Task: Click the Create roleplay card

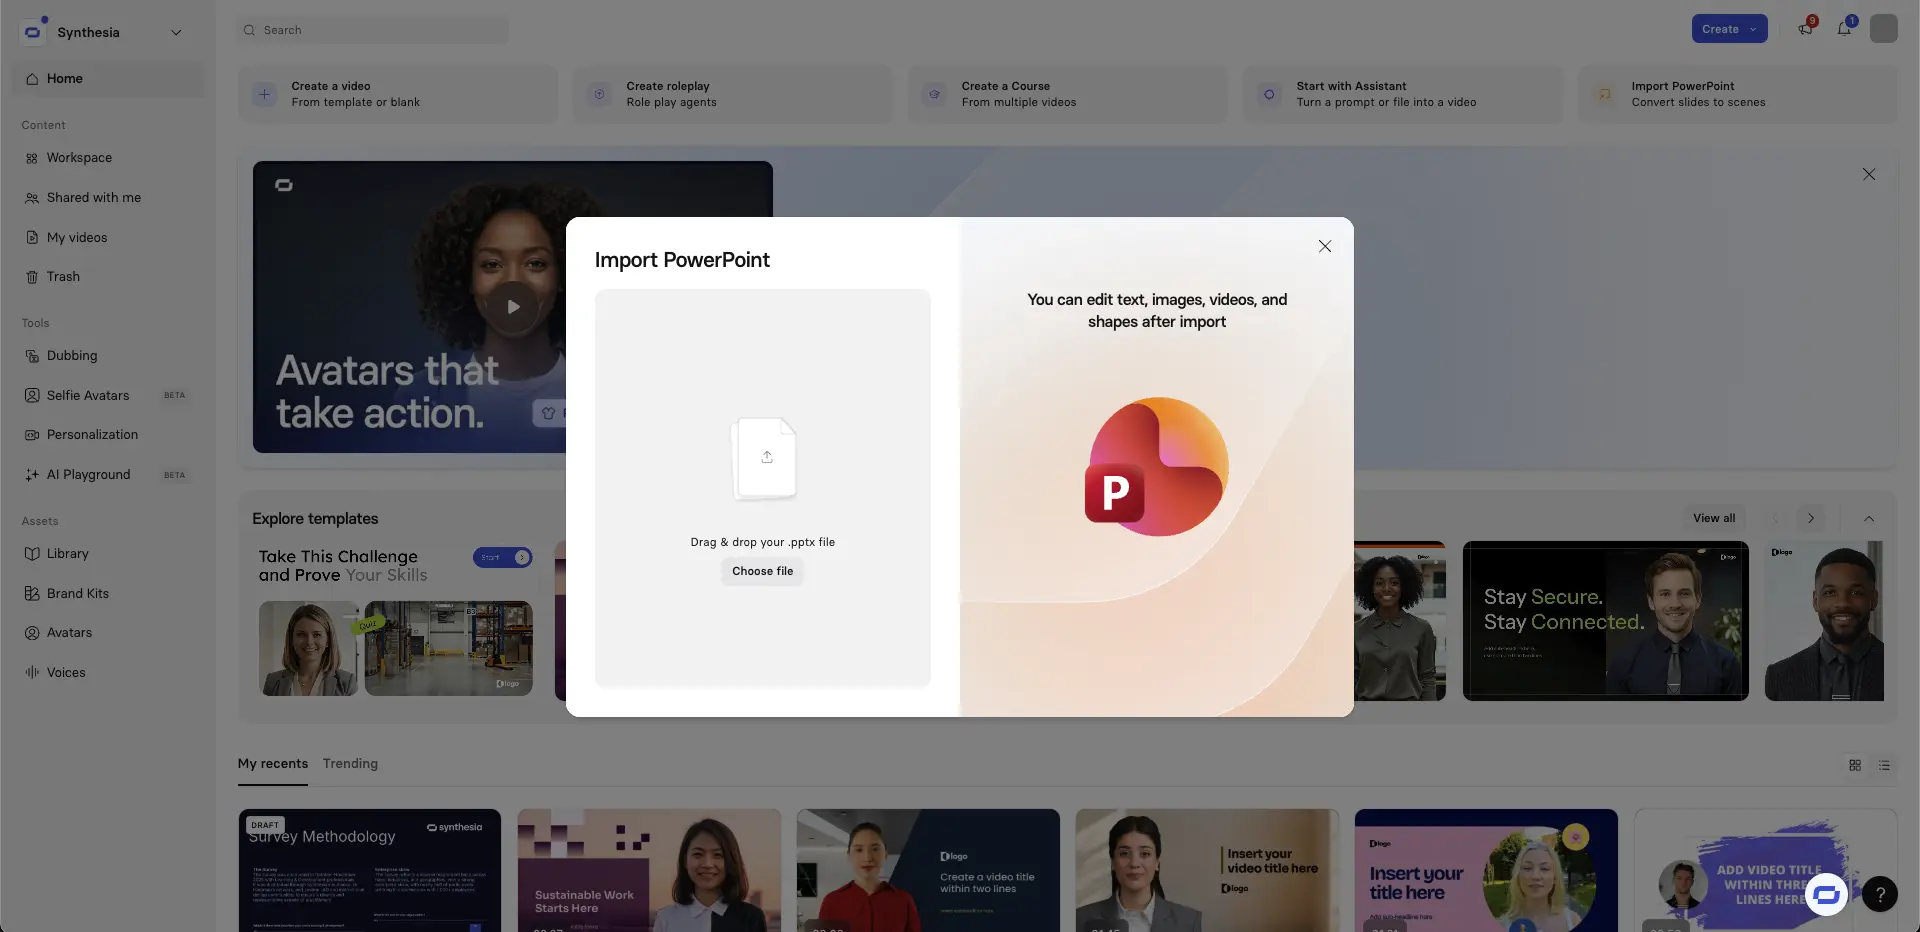Action: pos(732,94)
